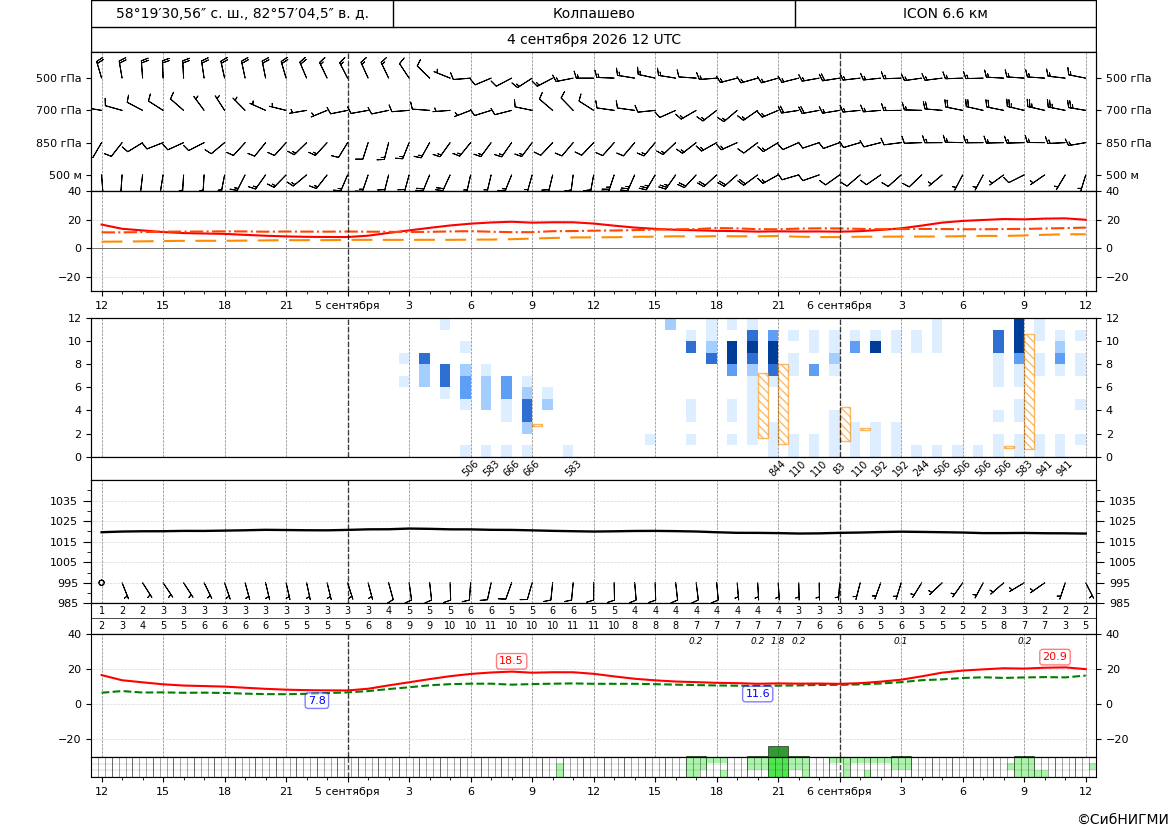Click the left 500 м wind level label
Screen dimensions: 1169x827
[x=66, y=175]
